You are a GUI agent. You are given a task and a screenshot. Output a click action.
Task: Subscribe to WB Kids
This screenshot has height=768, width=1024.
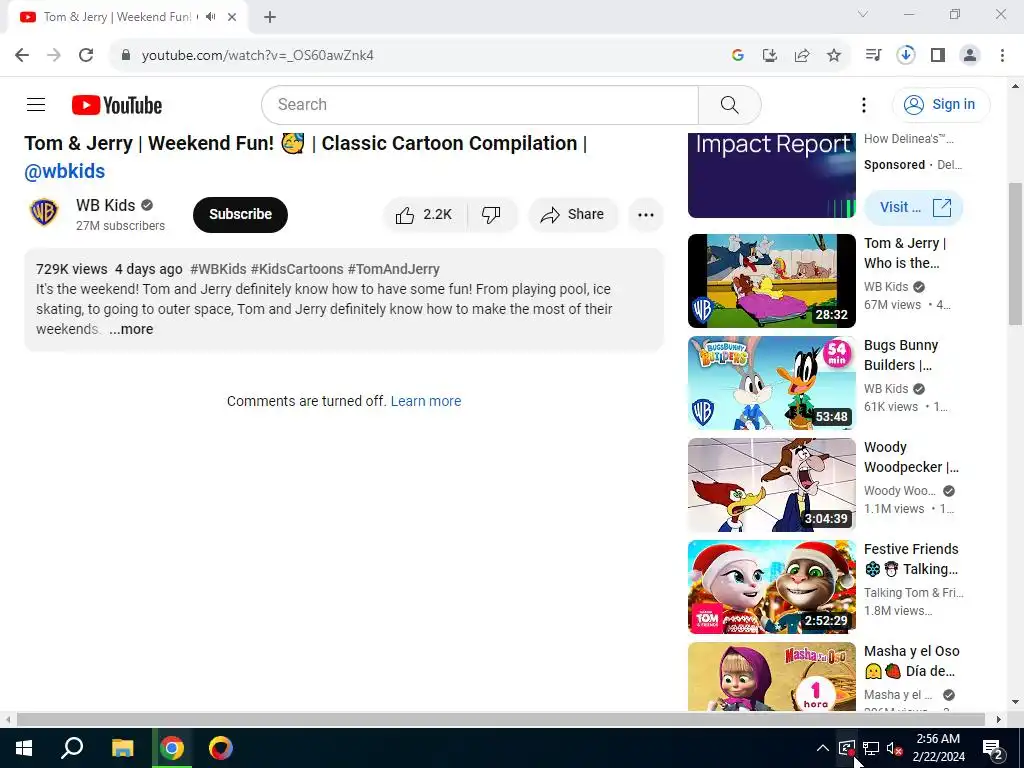[x=240, y=214]
